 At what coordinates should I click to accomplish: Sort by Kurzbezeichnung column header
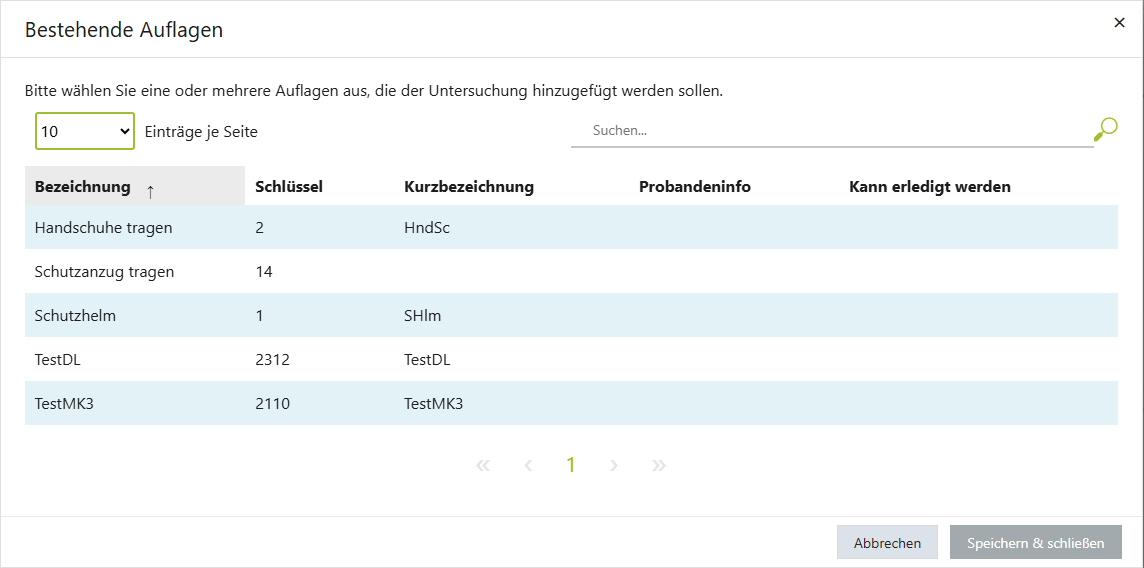tap(468, 187)
